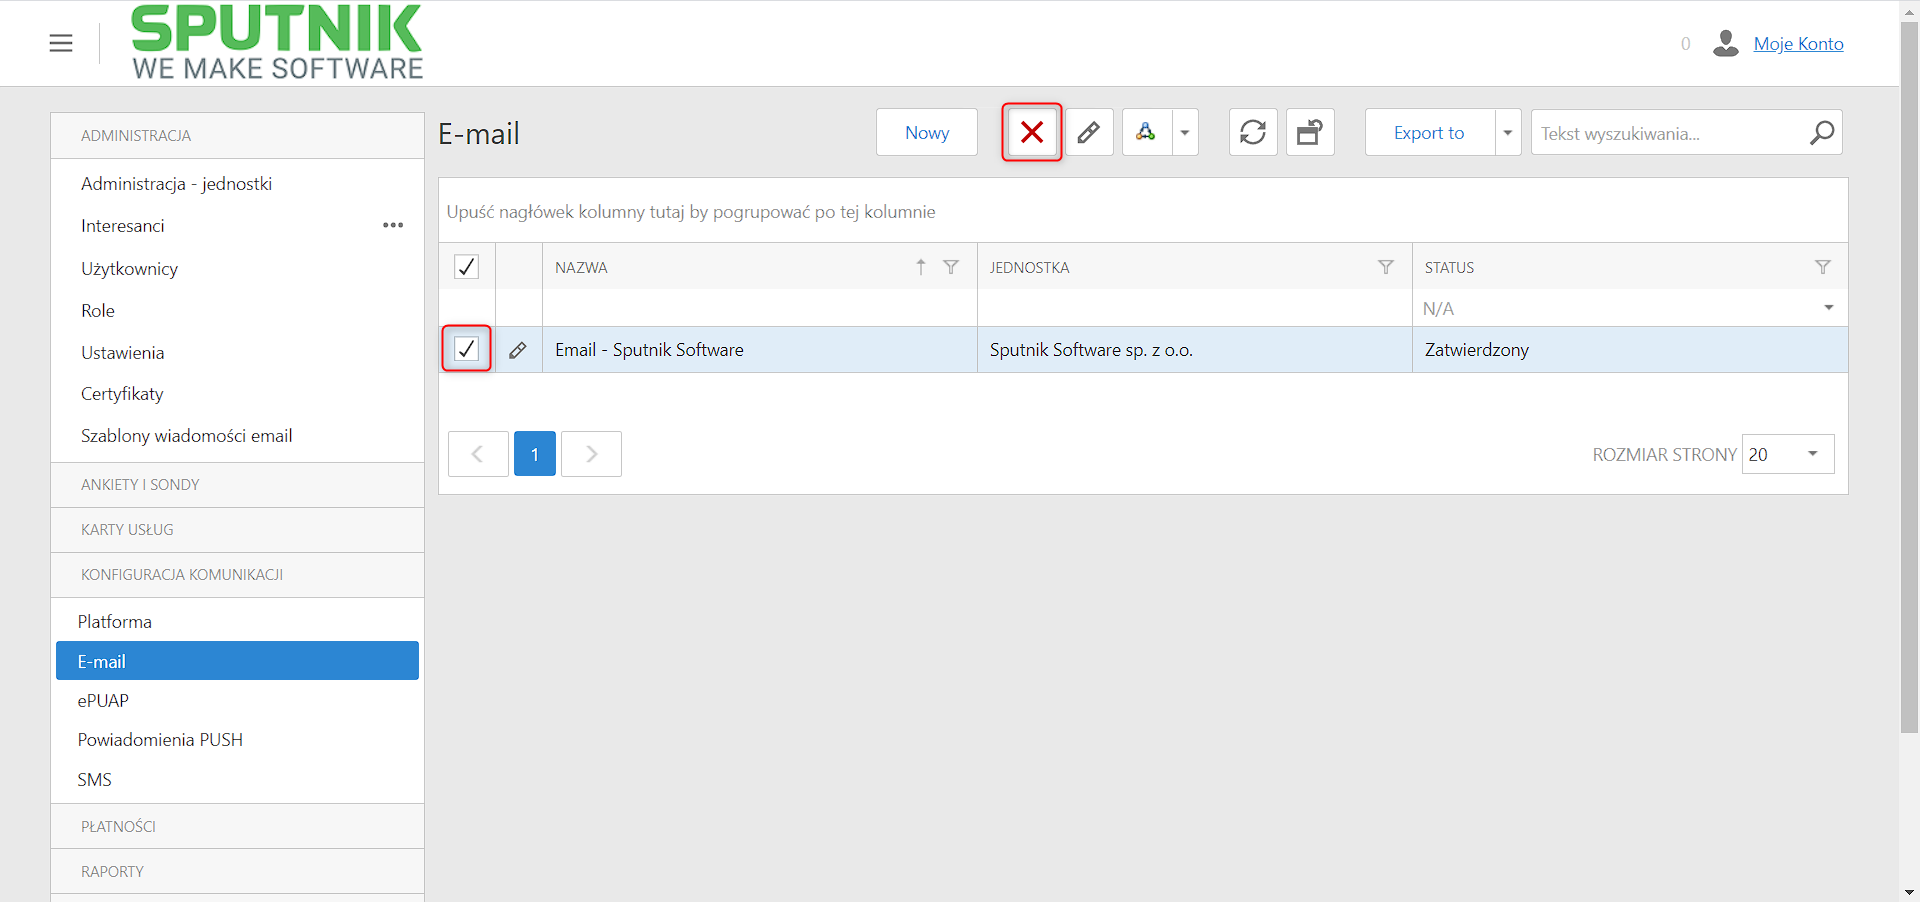
Task: Open the NAZWA column filter icon
Action: (951, 267)
